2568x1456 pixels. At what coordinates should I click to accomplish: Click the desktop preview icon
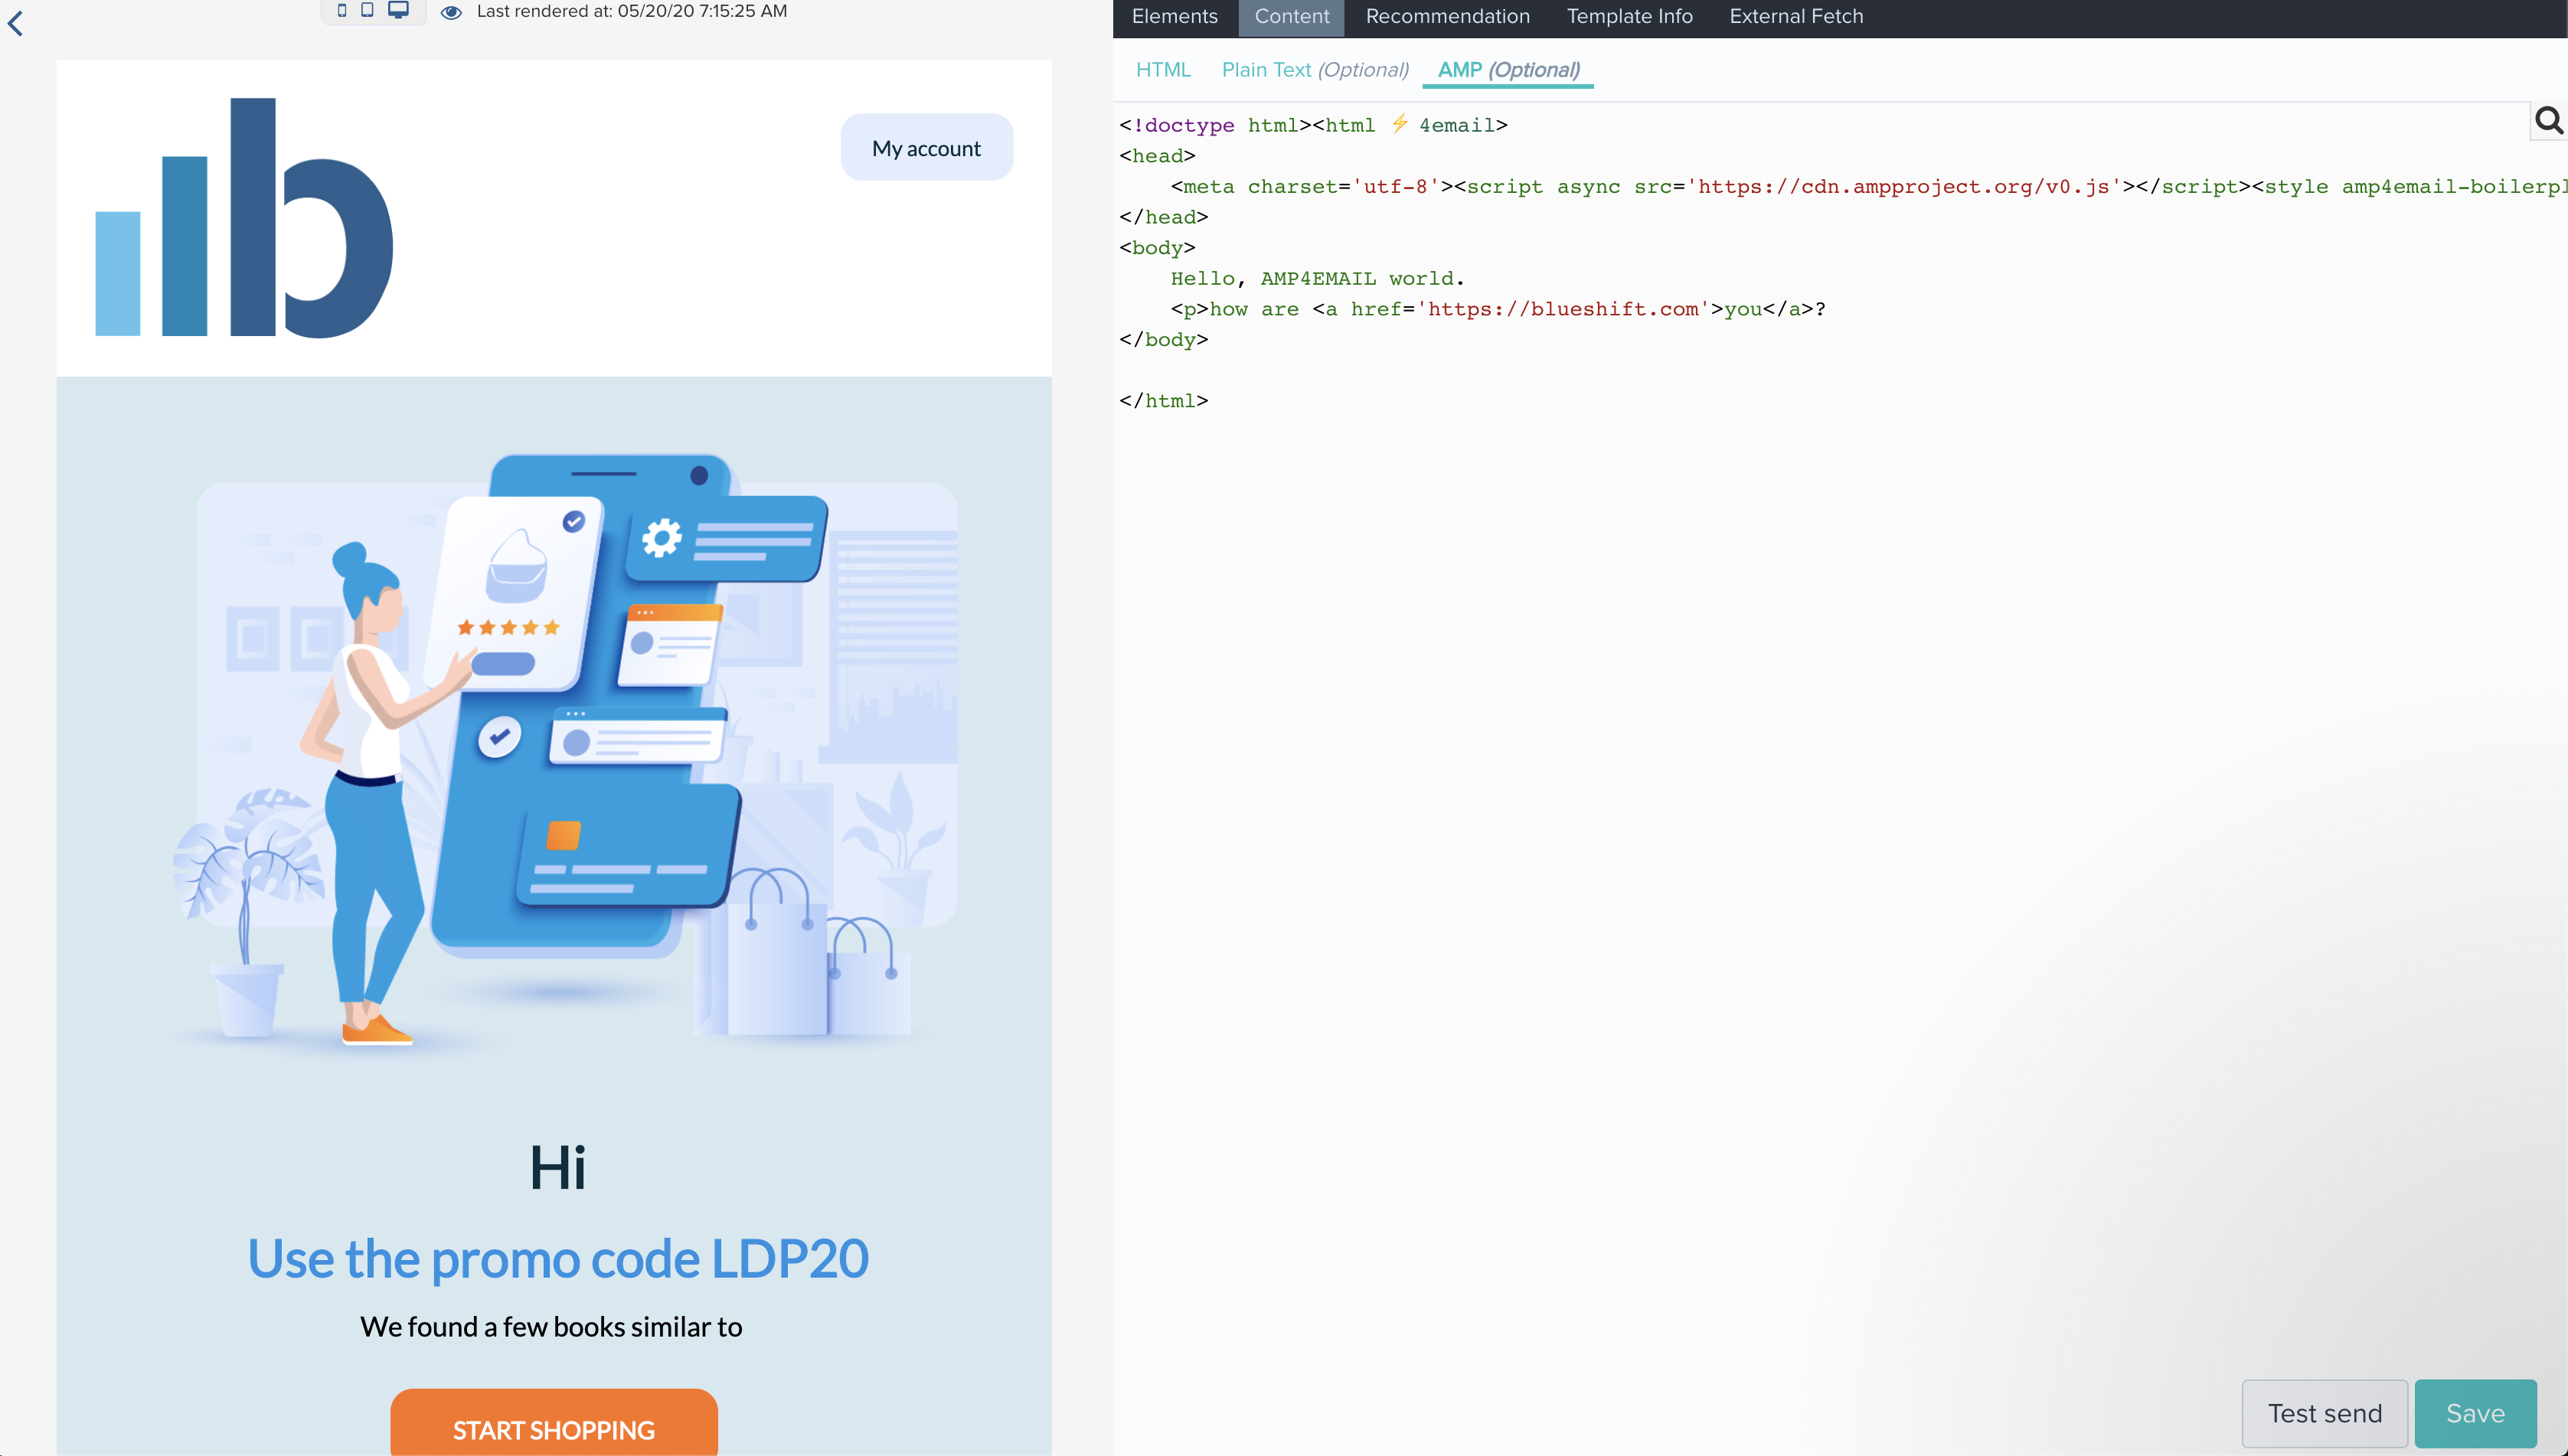point(395,11)
